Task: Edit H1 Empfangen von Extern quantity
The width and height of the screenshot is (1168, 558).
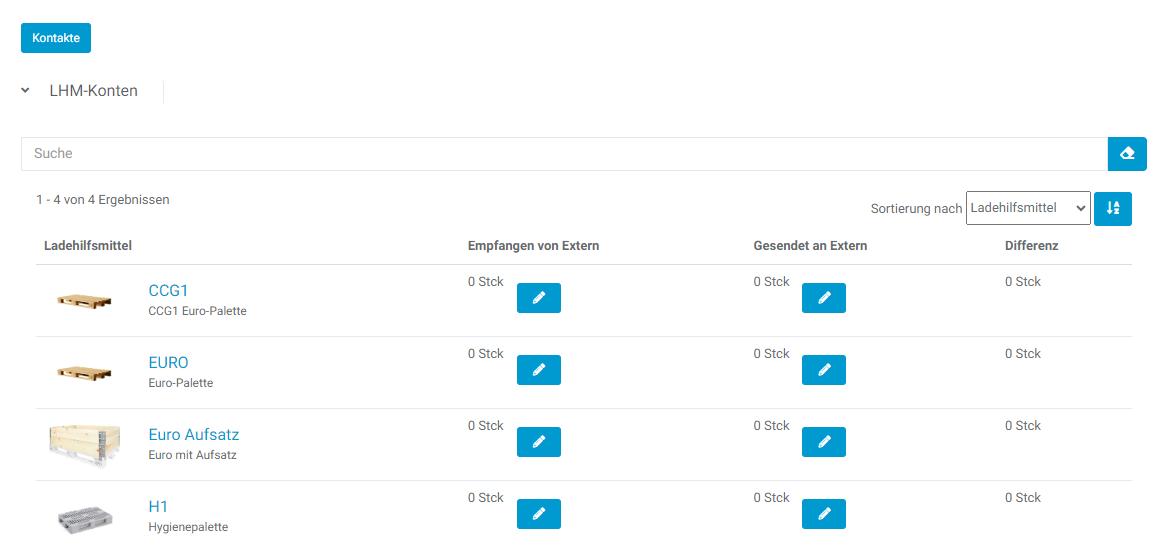Action: click(538, 514)
